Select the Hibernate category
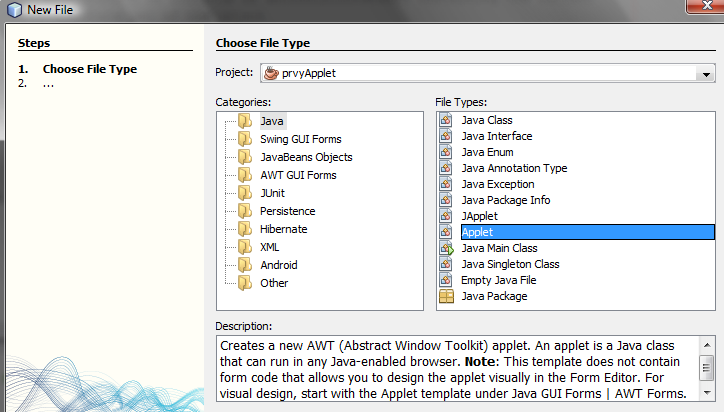 (x=284, y=229)
